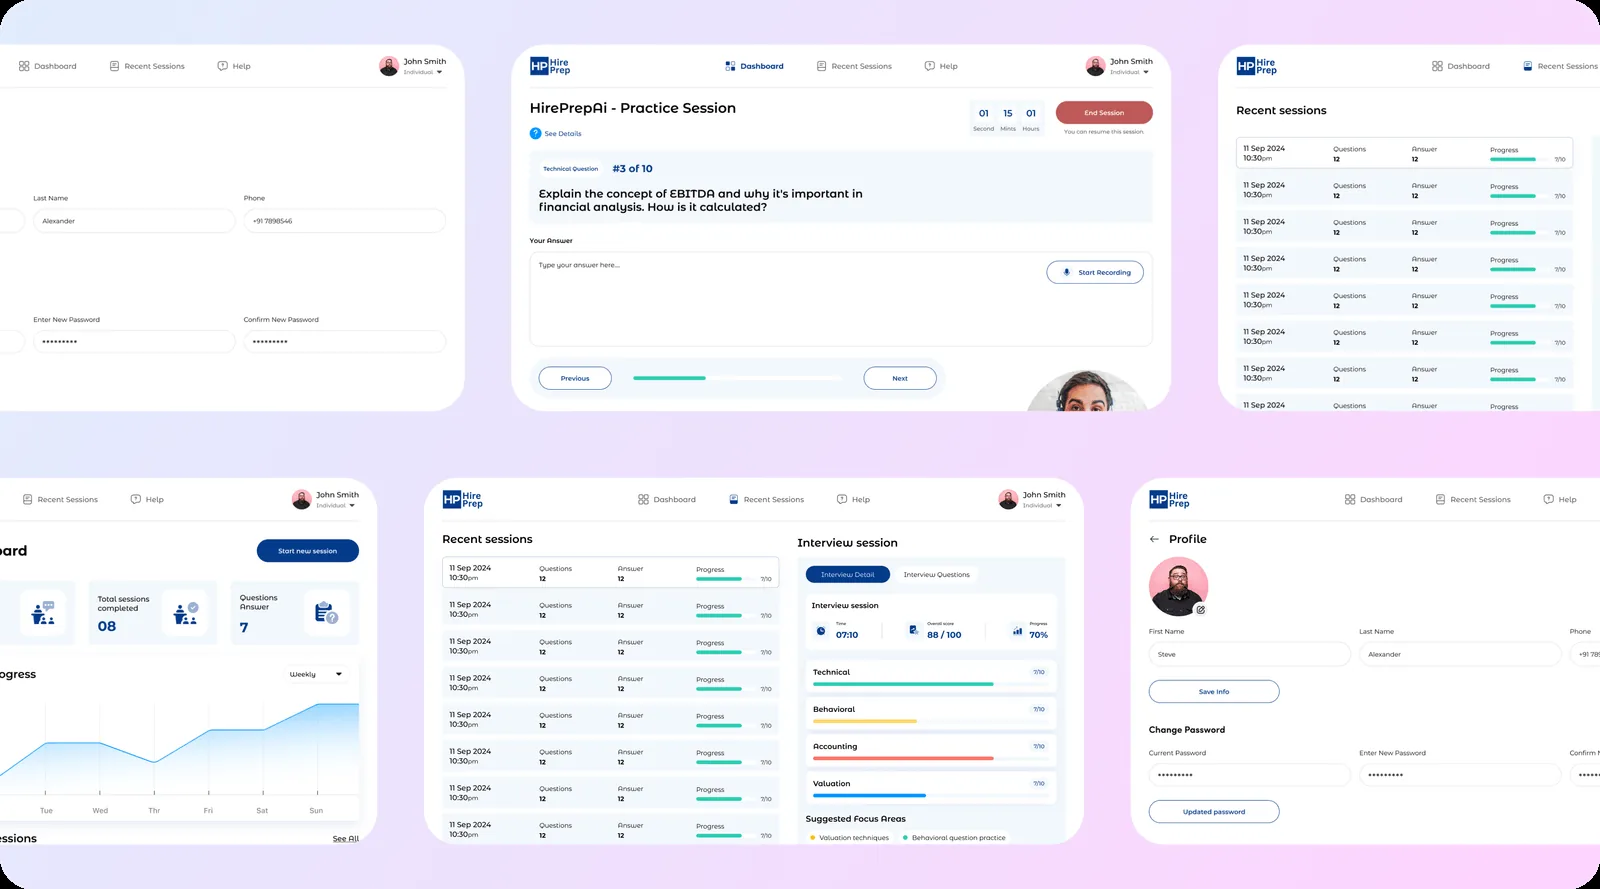Click the End Session button
The width and height of the screenshot is (1600, 889).
(1104, 113)
